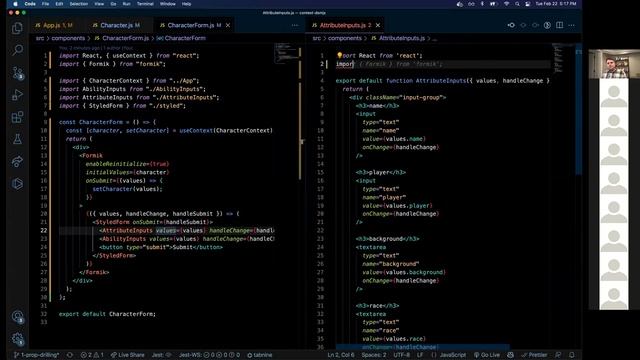Open the Explorer view in activity bar

pos(17,28)
